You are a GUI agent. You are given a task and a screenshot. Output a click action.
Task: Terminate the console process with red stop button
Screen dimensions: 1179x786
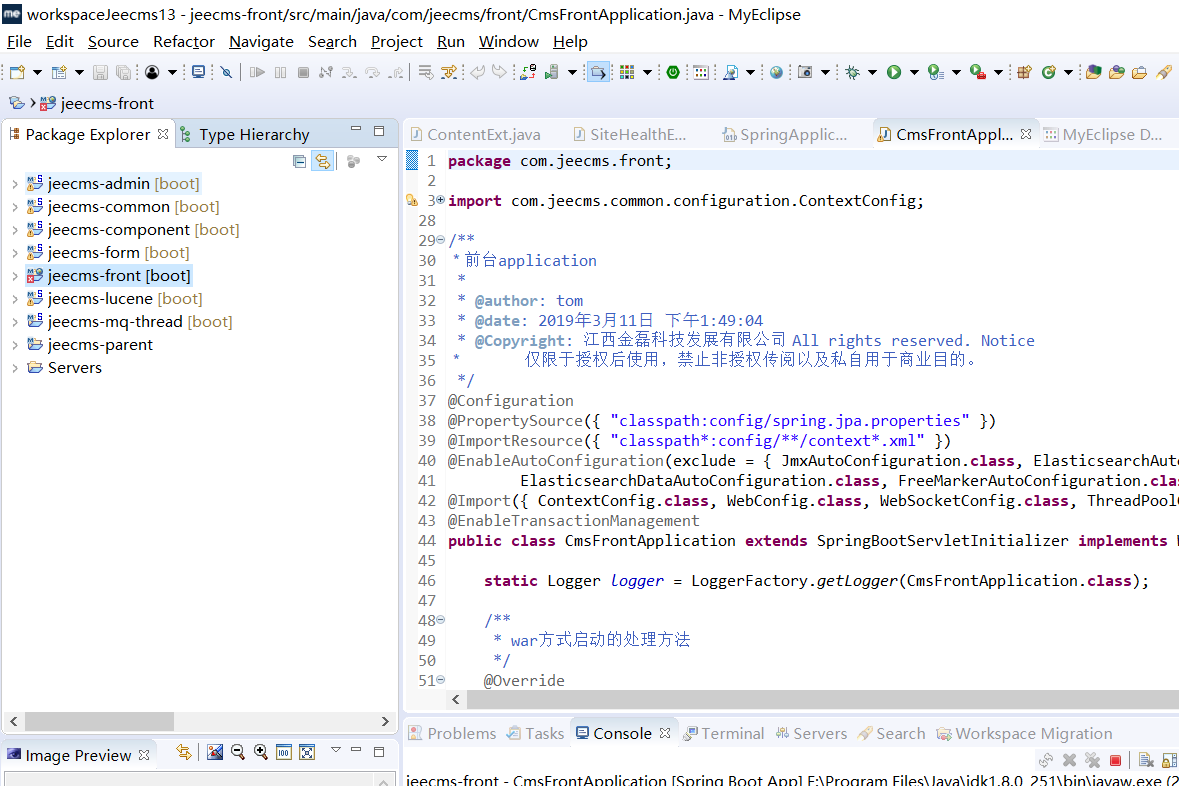coord(1116,761)
